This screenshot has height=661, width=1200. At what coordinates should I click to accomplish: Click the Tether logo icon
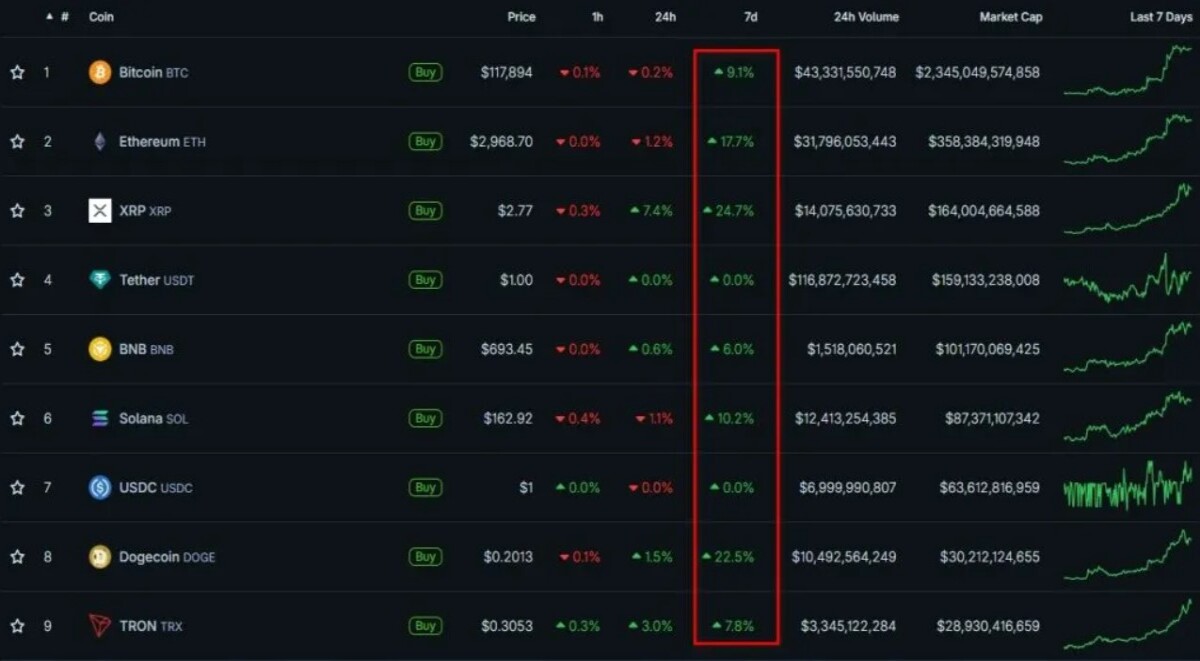[100, 280]
